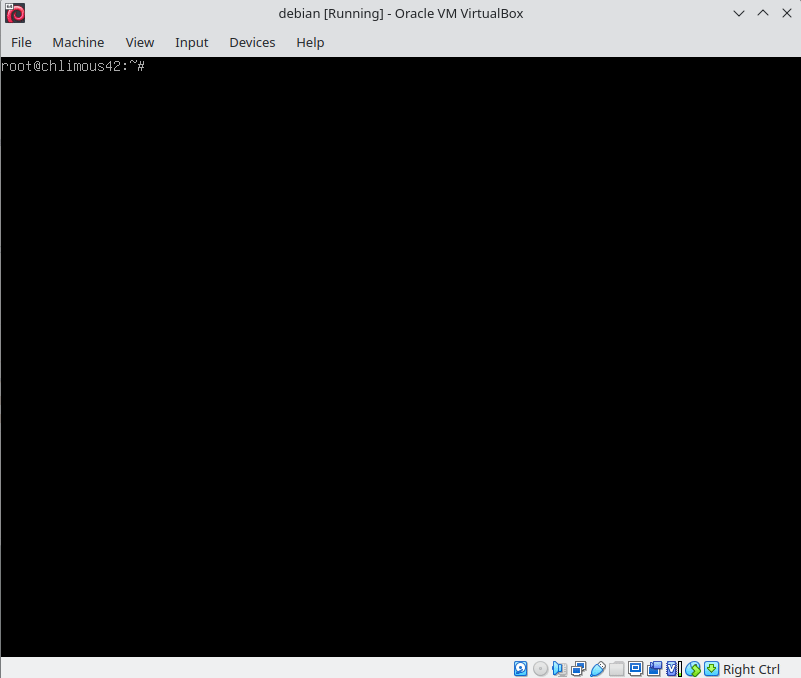Click the optical disc drive indicator icon
The height and width of the screenshot is (678, 801).
pos(540,668)
